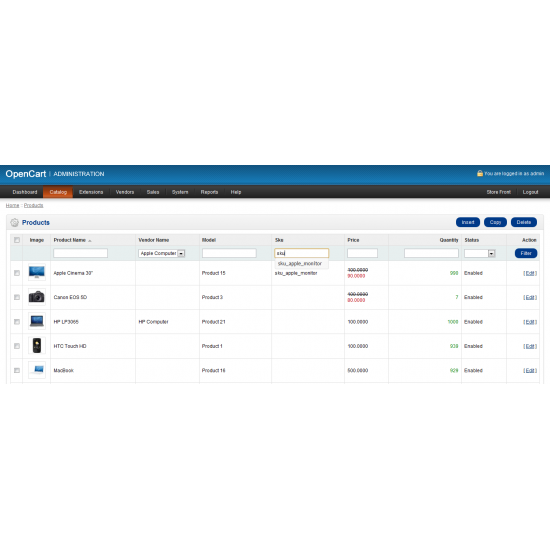The width and height of the screenshot is (550, 550).
Task: Sort by Quantity column header
Action: point(449,240)
